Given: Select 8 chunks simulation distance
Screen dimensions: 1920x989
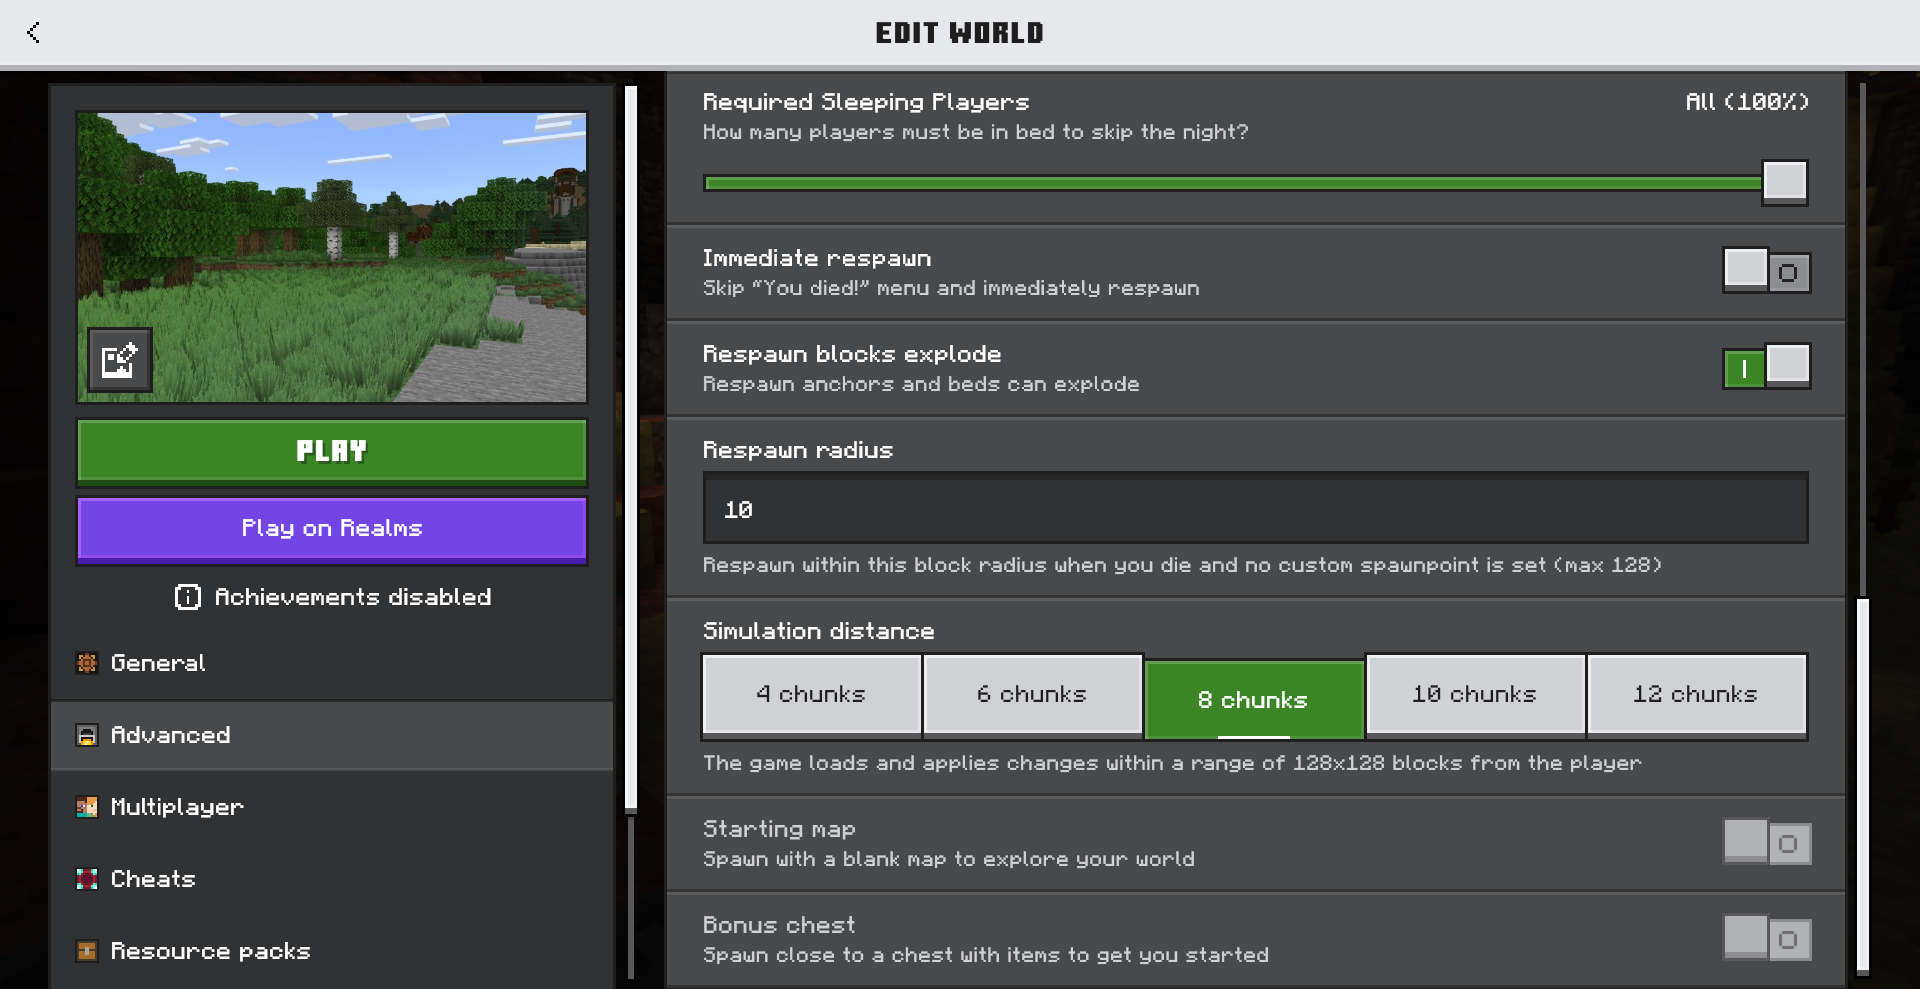Looking at the screenshot, I should pyautogui.click(x=1253, y=699).
